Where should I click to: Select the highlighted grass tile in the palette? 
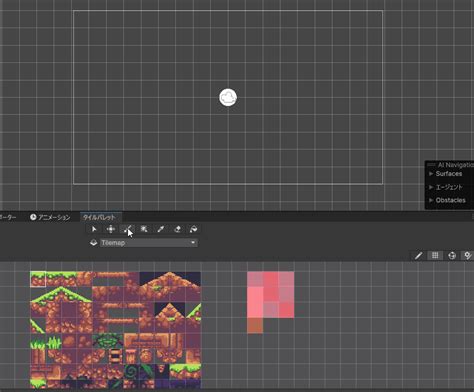38,279
